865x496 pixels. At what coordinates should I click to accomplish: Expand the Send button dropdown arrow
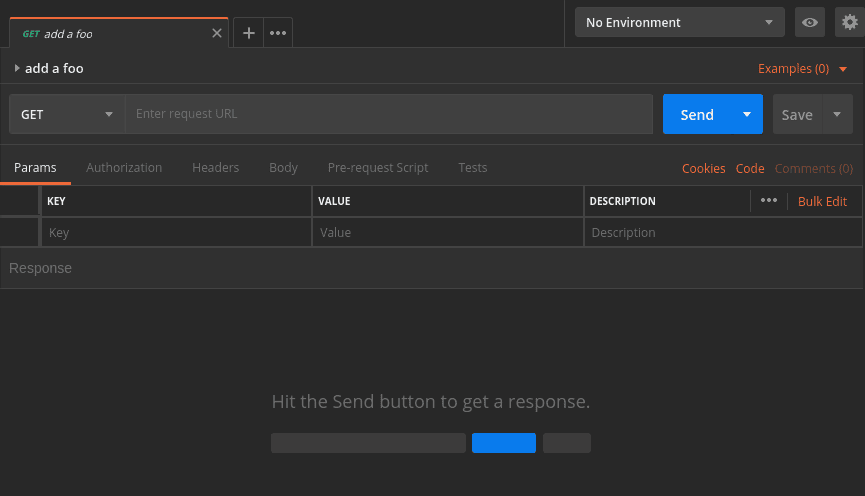[x=747, y=114]
